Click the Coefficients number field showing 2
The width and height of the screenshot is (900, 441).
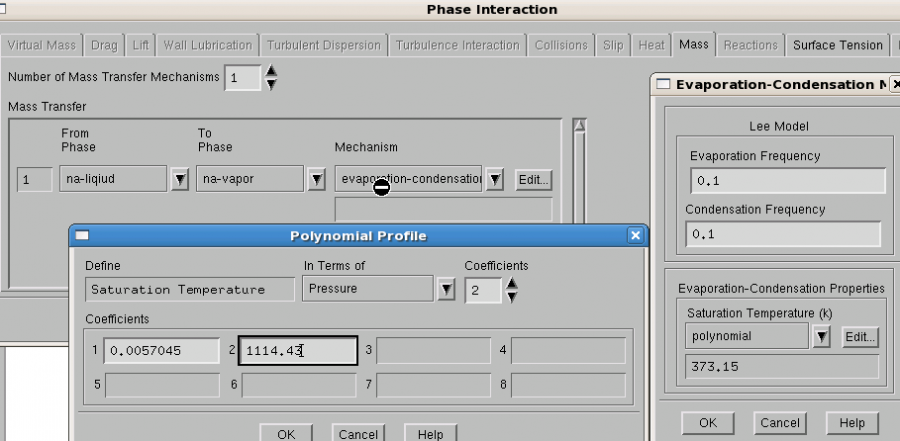coord(483,290)
